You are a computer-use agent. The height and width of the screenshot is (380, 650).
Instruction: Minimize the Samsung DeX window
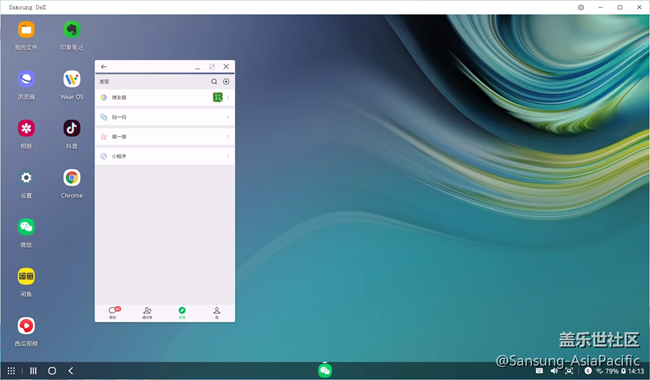pyautogui.click(x=600, y=7)
